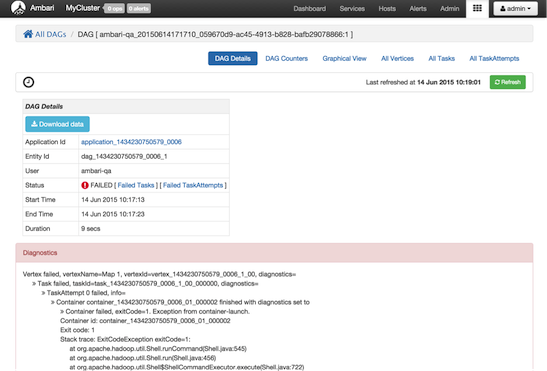Click the red FAILED status icon
This screenshot has height=371, width=547.
click(x=85, y=185)
